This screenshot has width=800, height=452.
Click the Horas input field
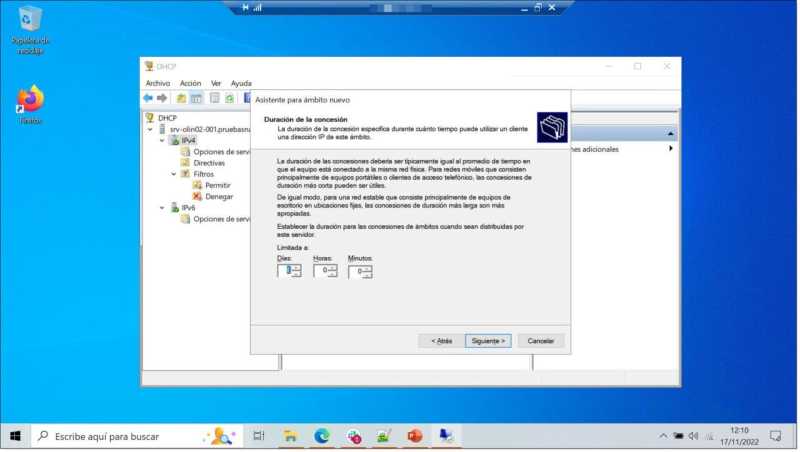click(x=322, y=270)
